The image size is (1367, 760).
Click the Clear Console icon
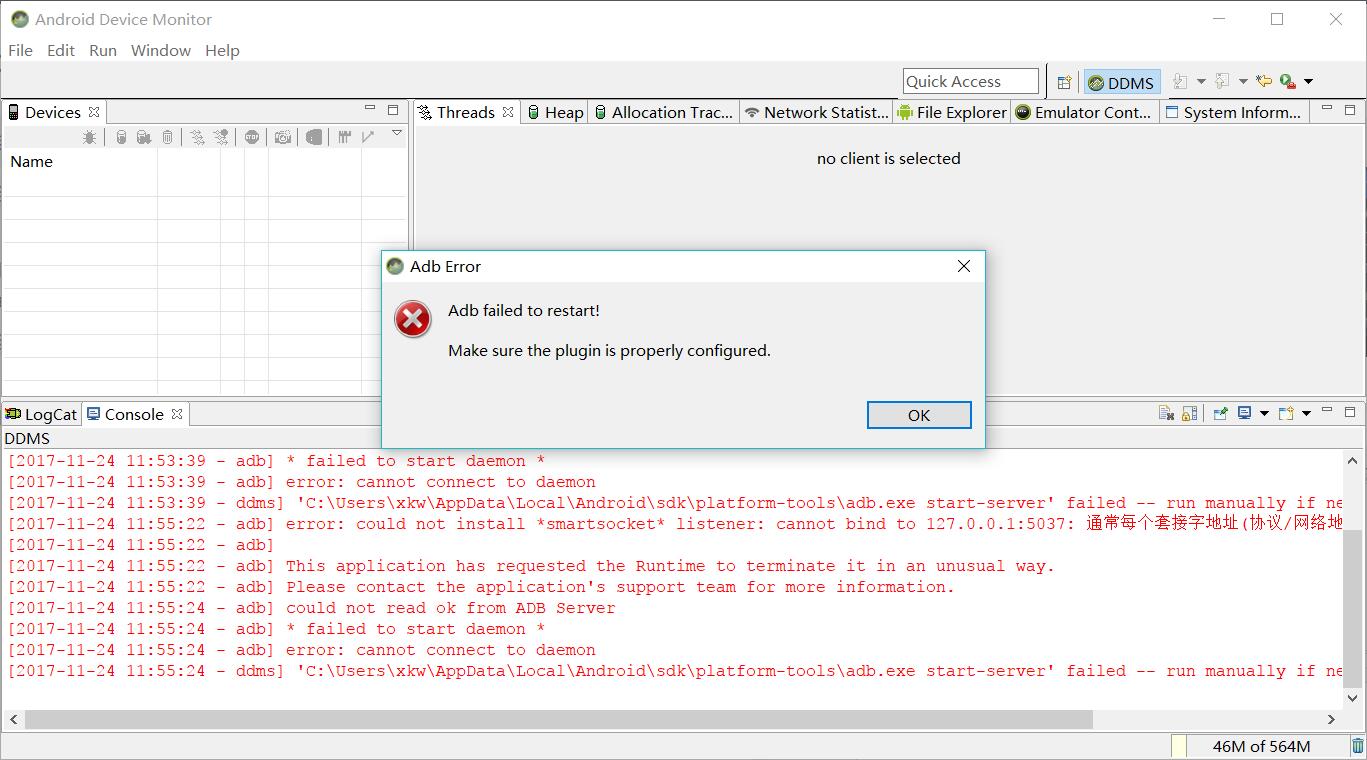1166,413
